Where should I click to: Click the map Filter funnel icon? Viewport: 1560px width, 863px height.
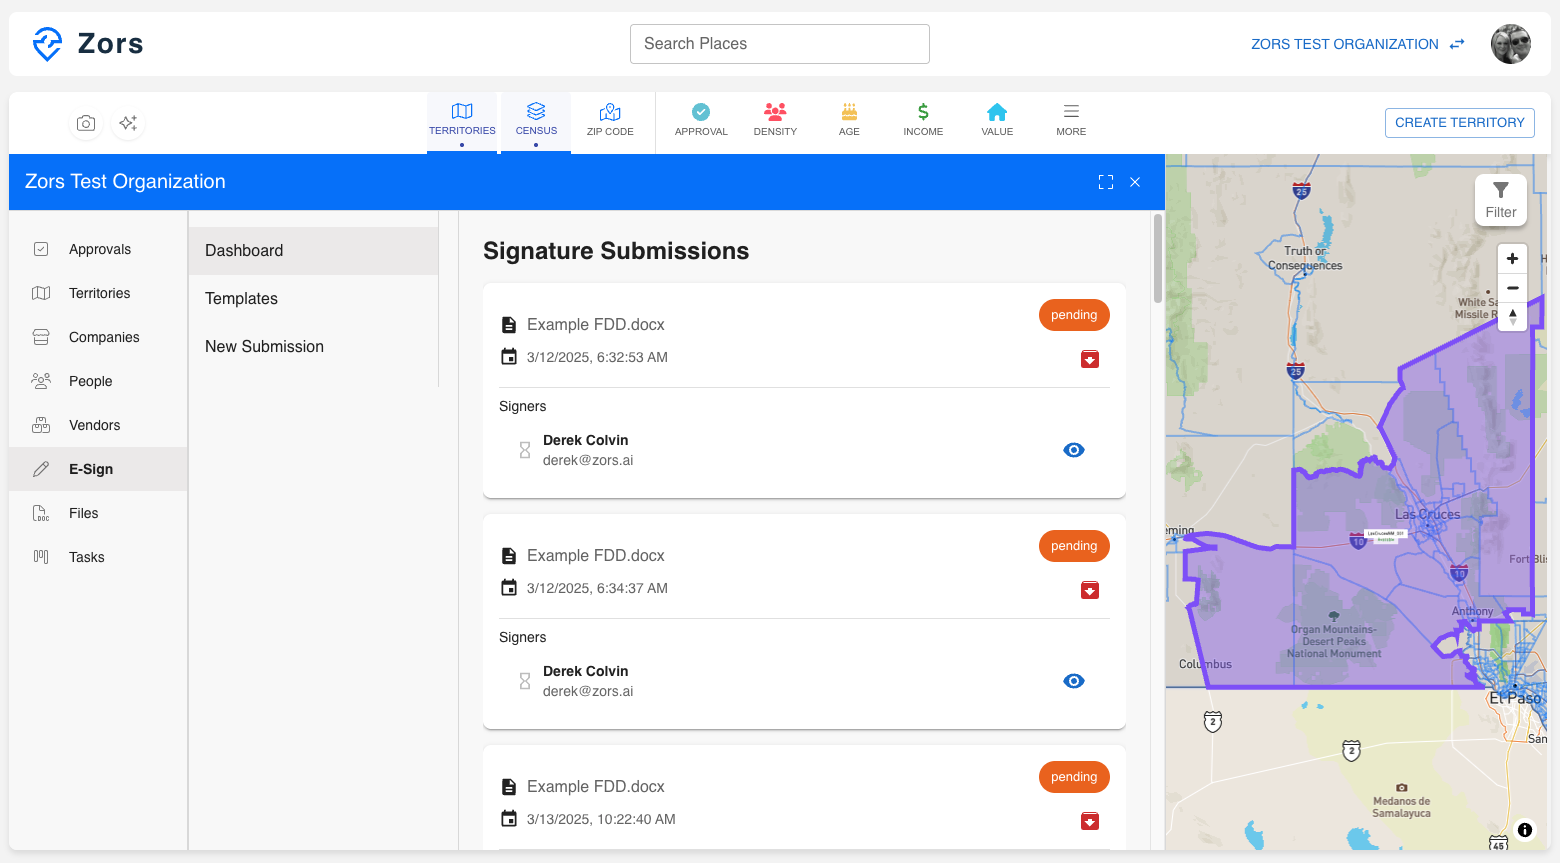tap(1500, 190)
